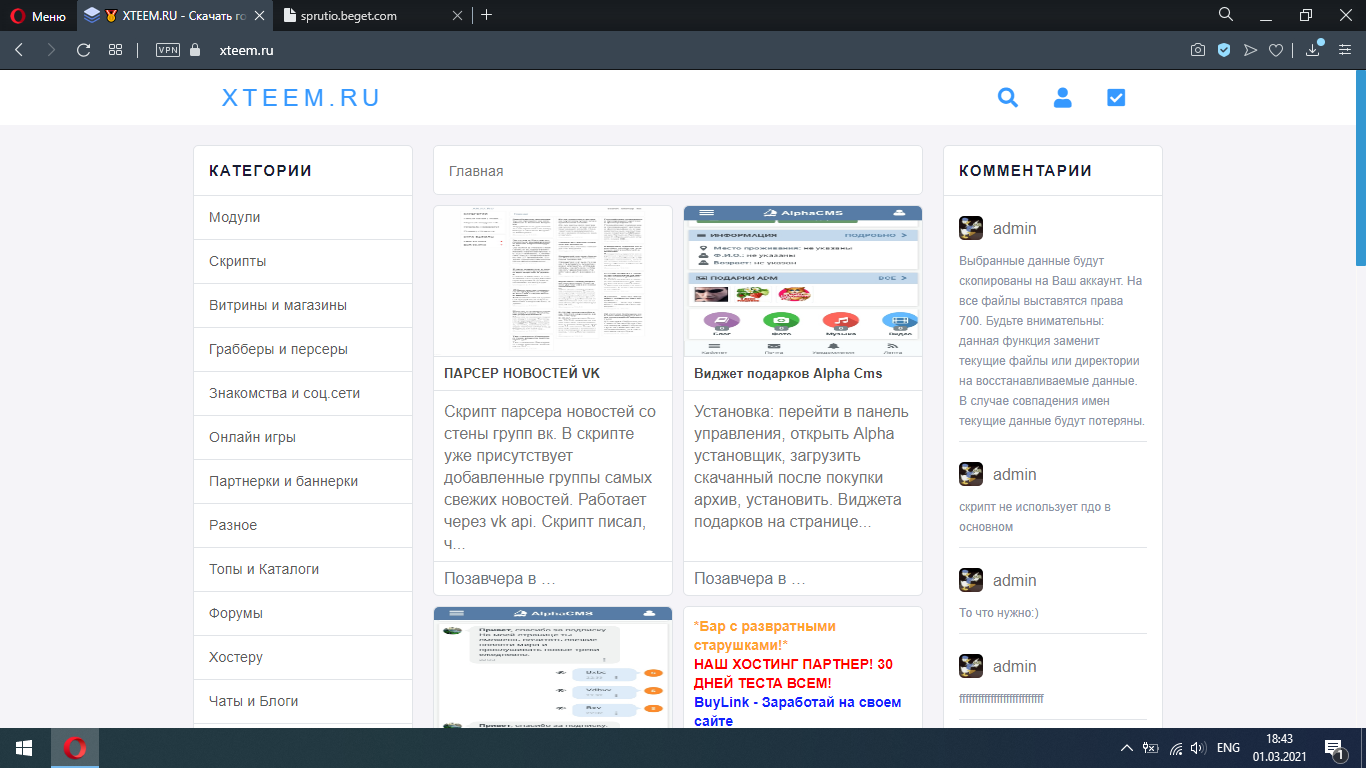Select the Чаты и Блоги category
1366x768 pixels.
pos(303,701)
